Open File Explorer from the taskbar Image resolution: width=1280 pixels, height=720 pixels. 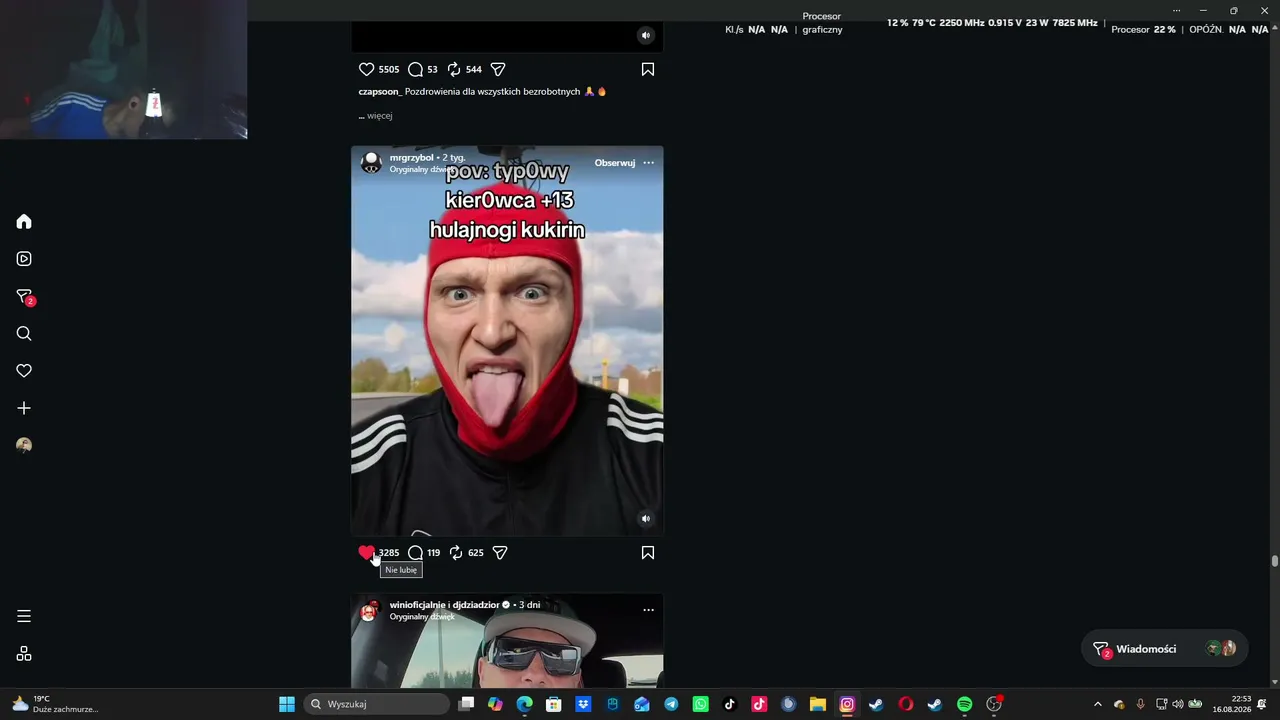click(818, 704)
